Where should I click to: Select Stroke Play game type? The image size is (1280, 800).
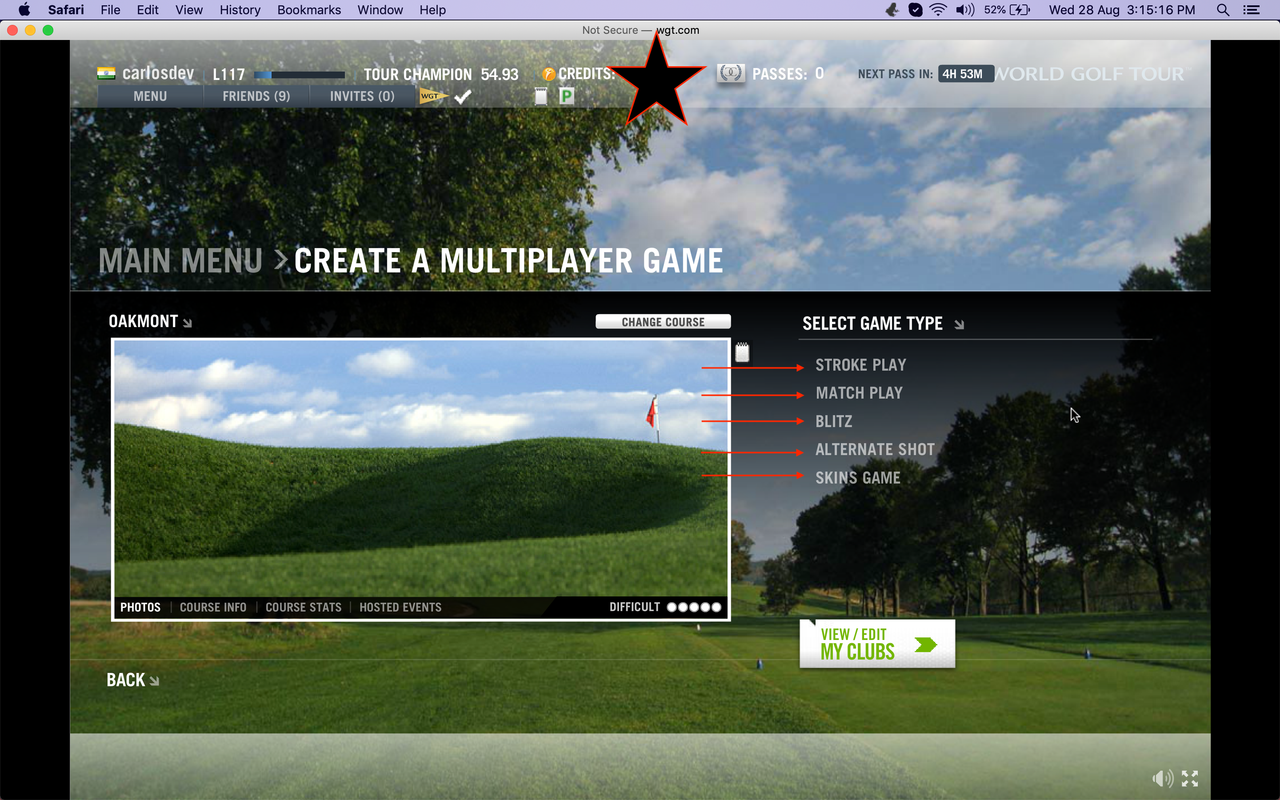[x=861, y=365]
